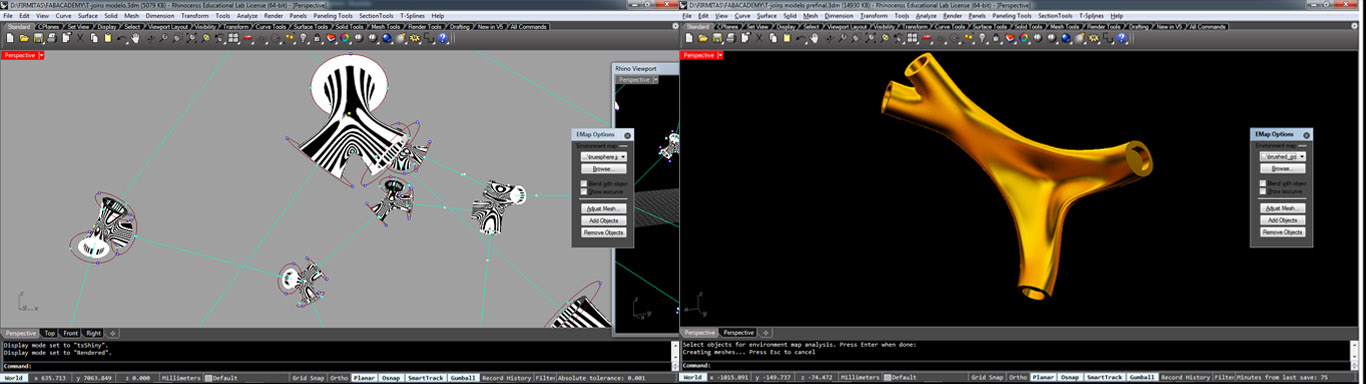Screen dimensions: 1366x384
Task: Open Layers icon in left Rhino toolbar
Action: pyautogui.click(x=332, y=37)
